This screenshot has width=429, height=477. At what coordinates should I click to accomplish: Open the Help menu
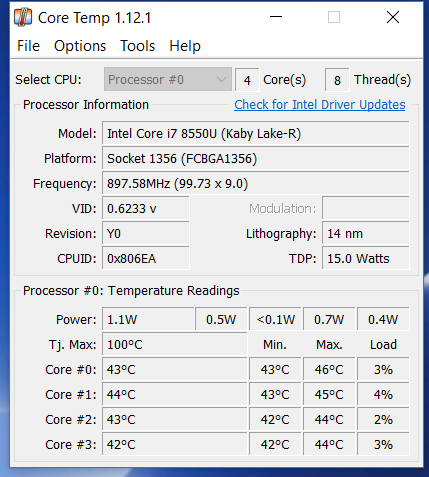(185, 46)
